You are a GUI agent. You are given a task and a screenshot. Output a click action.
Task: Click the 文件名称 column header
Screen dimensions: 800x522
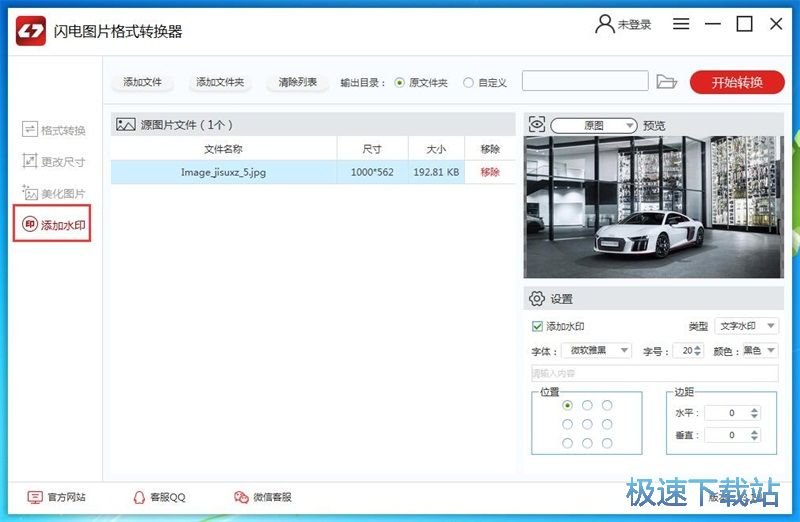[223, 149]
